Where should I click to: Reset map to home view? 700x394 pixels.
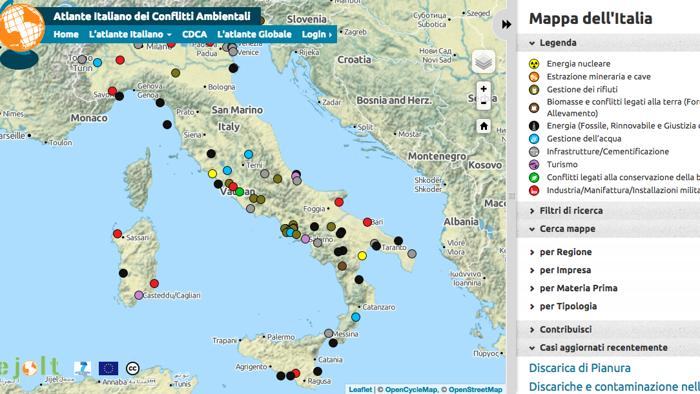tap(483, 126)
